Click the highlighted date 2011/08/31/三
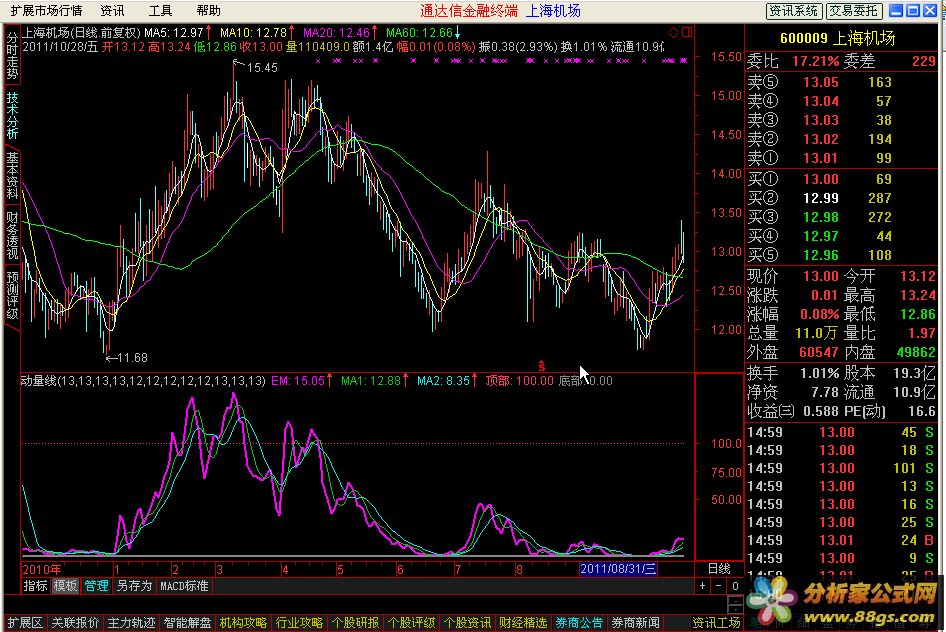Viewport: 946px width, 632px height. coord(618,569)
